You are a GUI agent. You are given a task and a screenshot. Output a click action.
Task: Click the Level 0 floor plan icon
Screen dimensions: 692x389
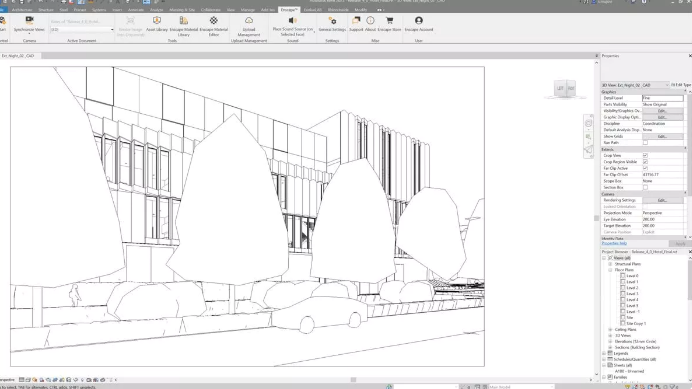coord(623,276)
